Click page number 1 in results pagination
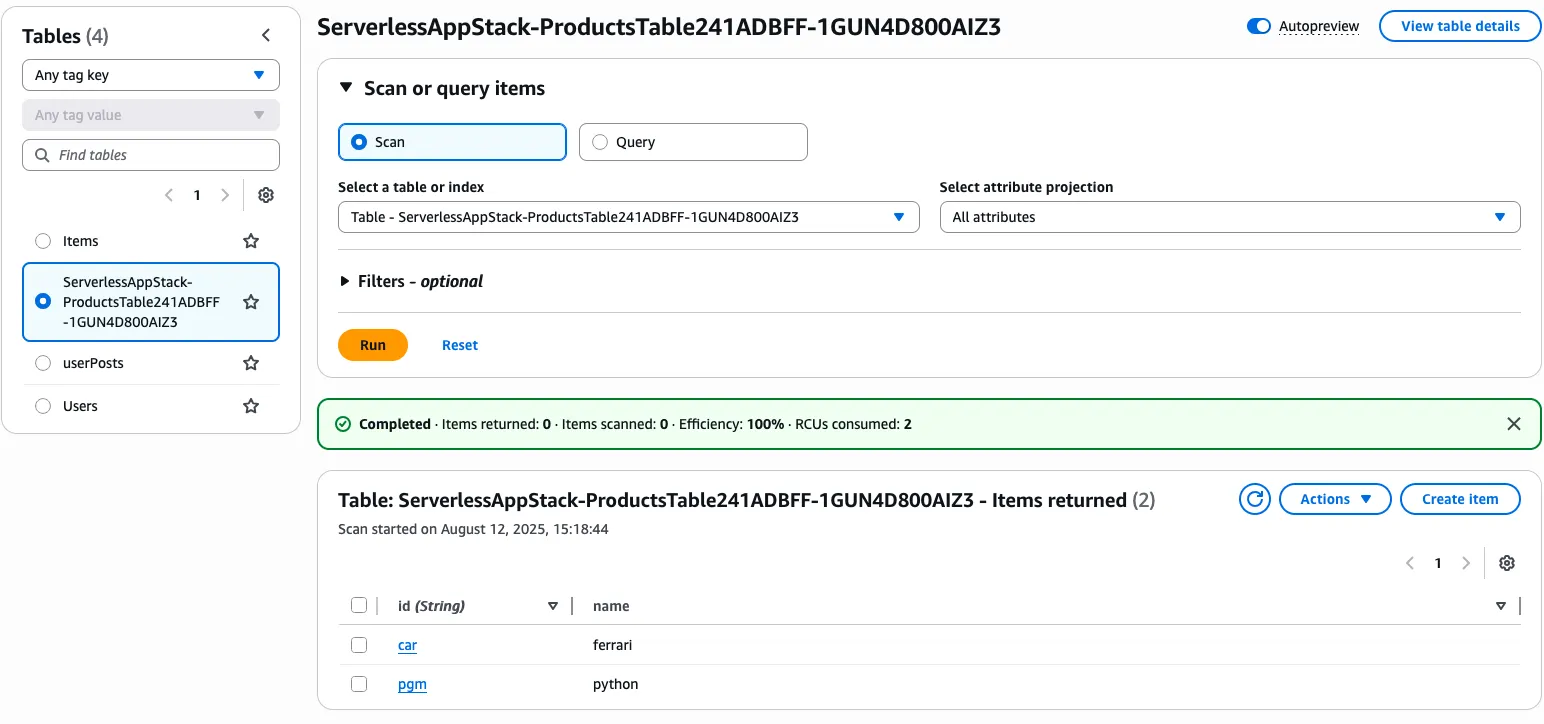The height and width of the screenshot is (724, 1544). coord(1438,563)
